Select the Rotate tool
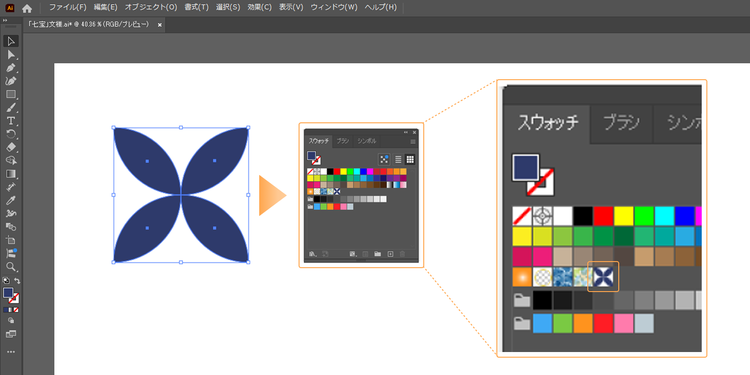Screen dimensions: 750x375 [11, 134]
